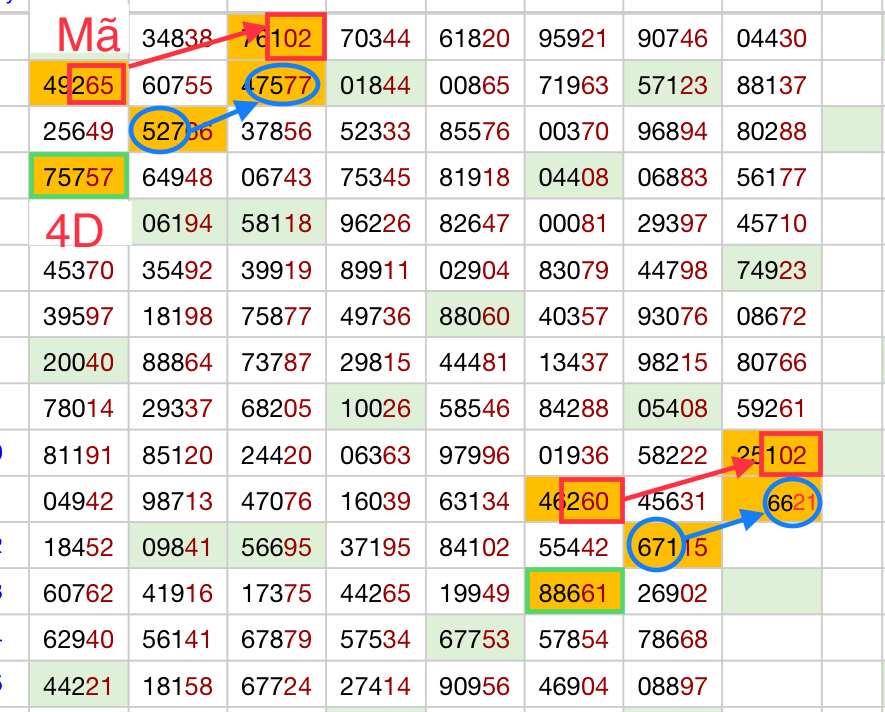The height and width of the screenshot is (712, 885).
Task: Click the cell containing 44221
Action: [x=78, y=686]
